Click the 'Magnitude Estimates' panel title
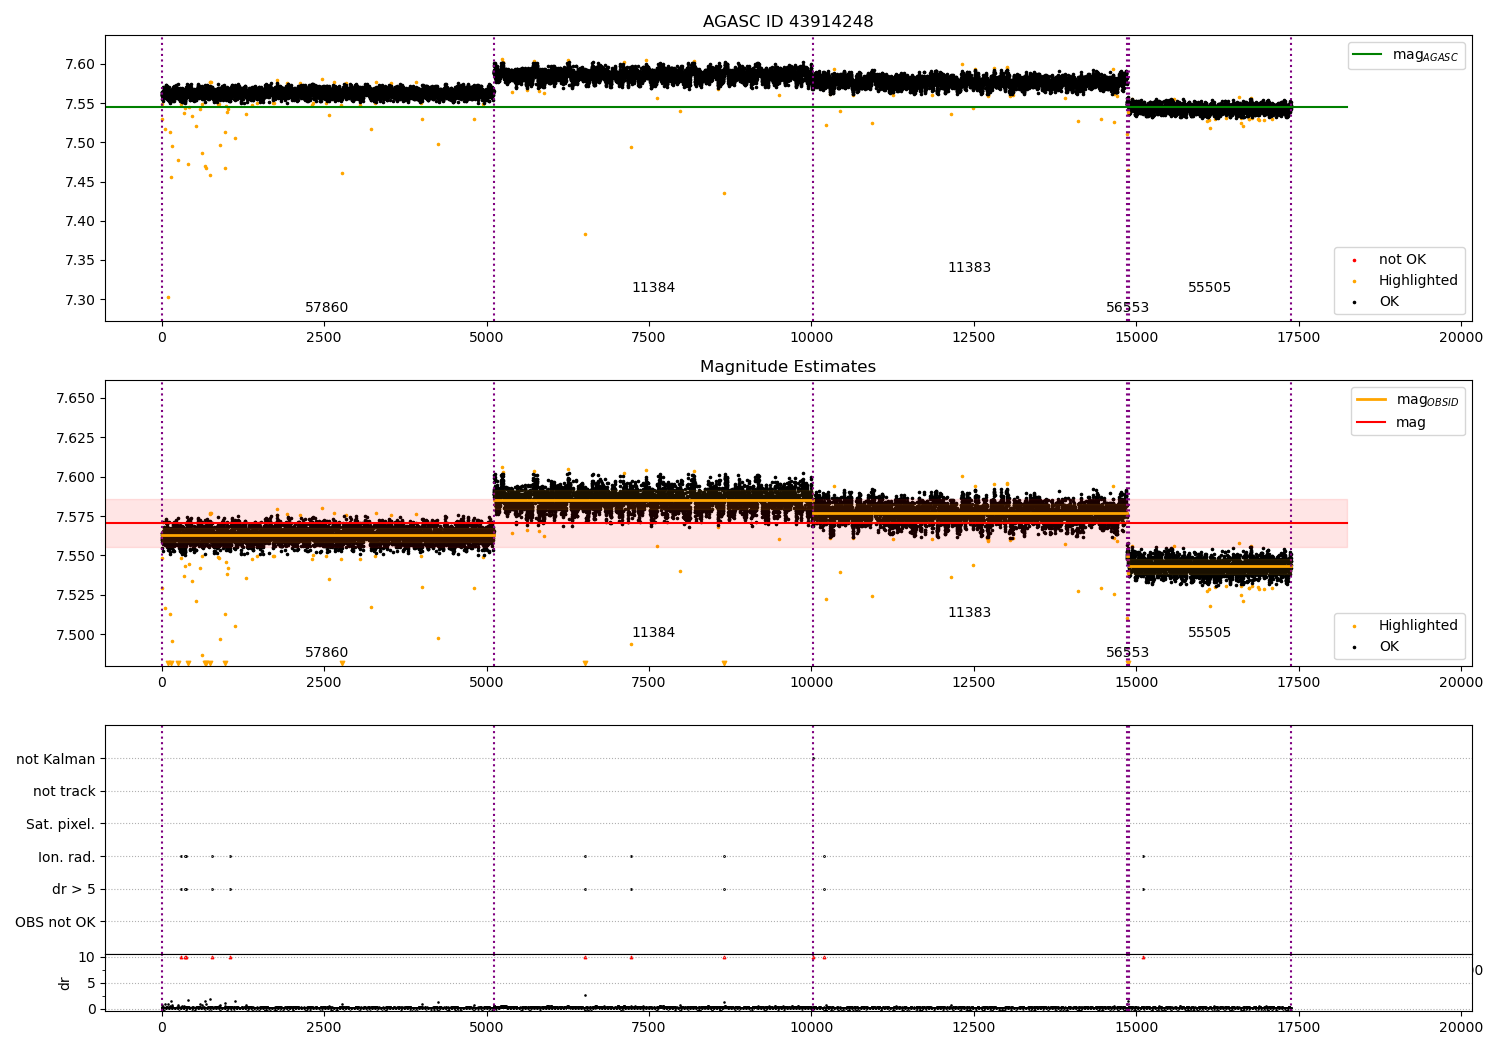Viewport: 1500px width, 1050px height. pos(788,367)
